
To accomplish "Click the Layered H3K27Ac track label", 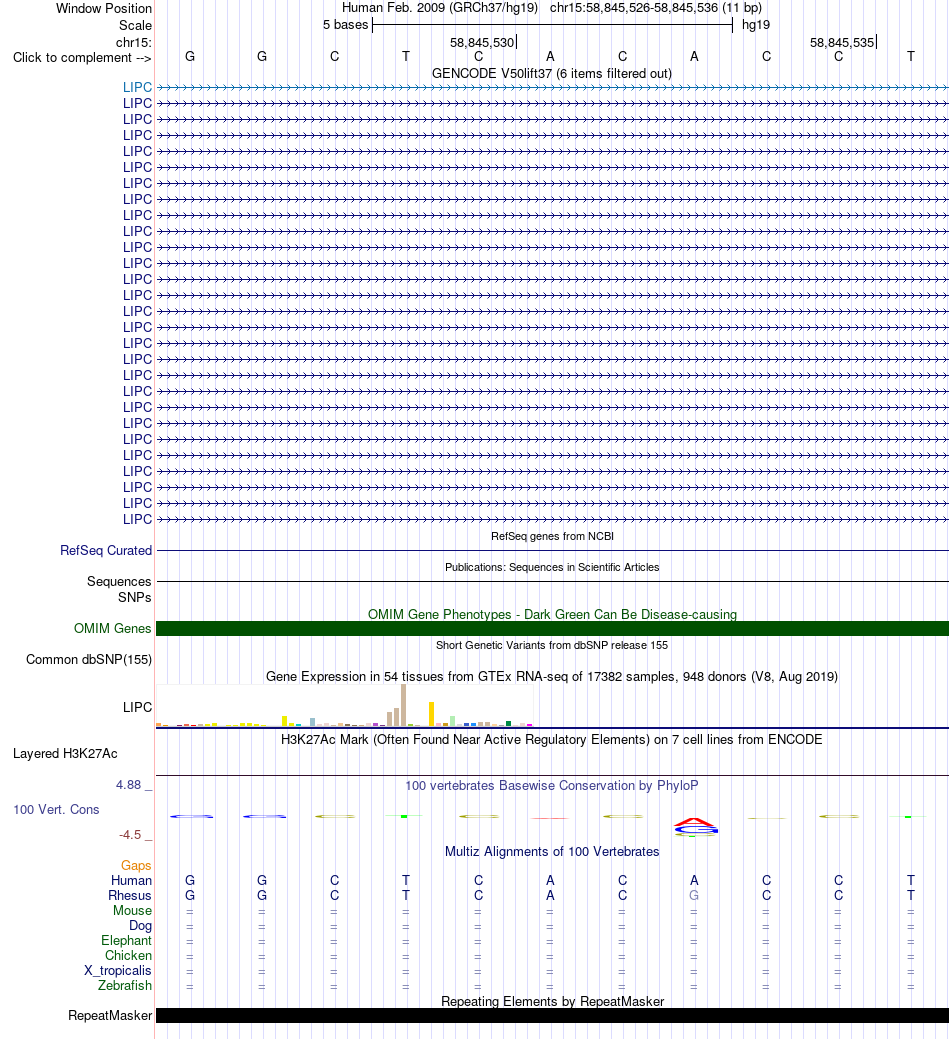I will click(65, 753).
